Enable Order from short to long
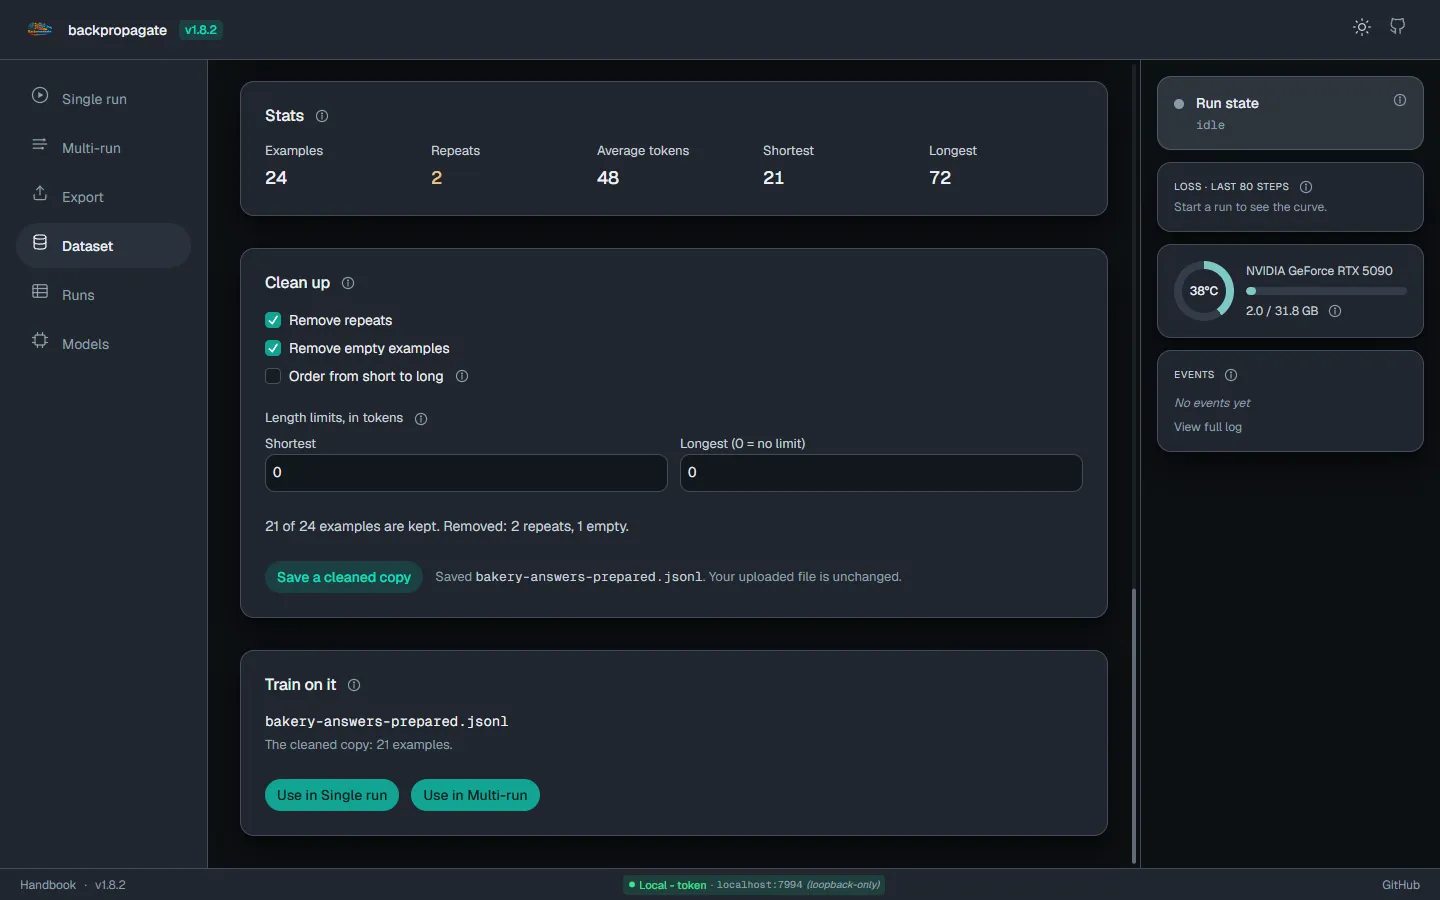 coord(273,376)
